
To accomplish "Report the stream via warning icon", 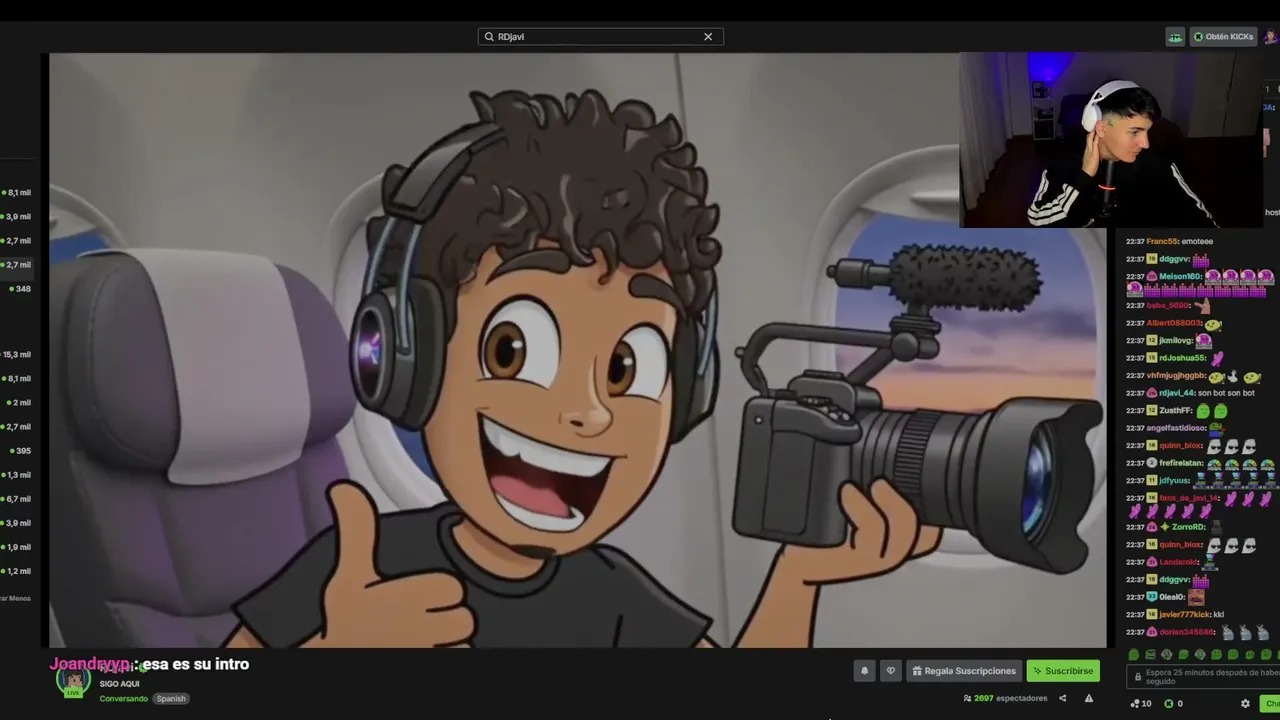I will pos(1089,698).
